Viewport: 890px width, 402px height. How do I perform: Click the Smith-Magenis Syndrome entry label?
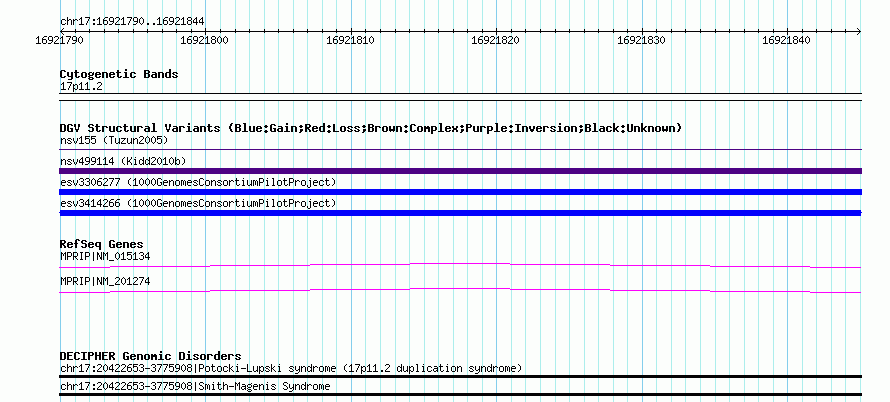195,387
